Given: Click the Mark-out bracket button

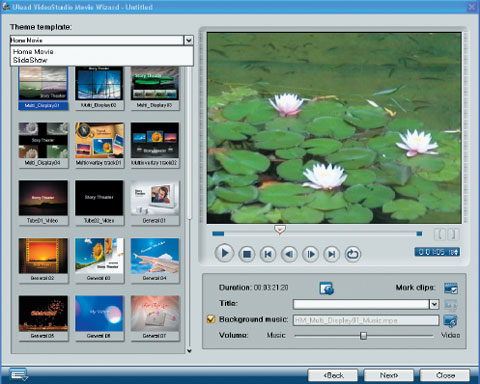Looking at the screenshot, I should [453, 234].
